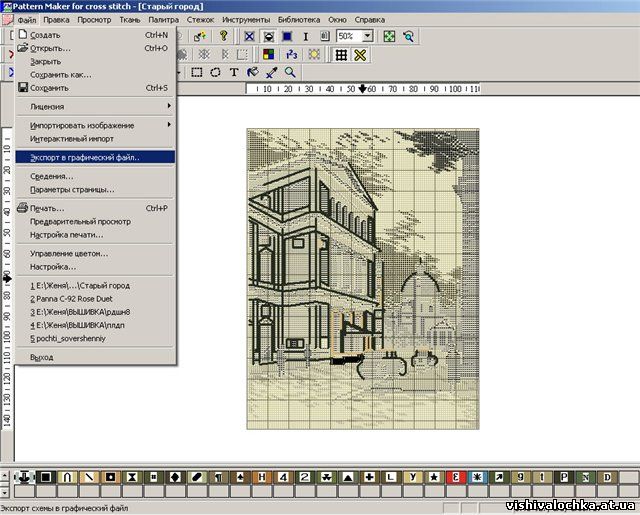Screen dimensions: 640x515
Task: Open the Библиотека menu
Action: [x=299, y=20]
